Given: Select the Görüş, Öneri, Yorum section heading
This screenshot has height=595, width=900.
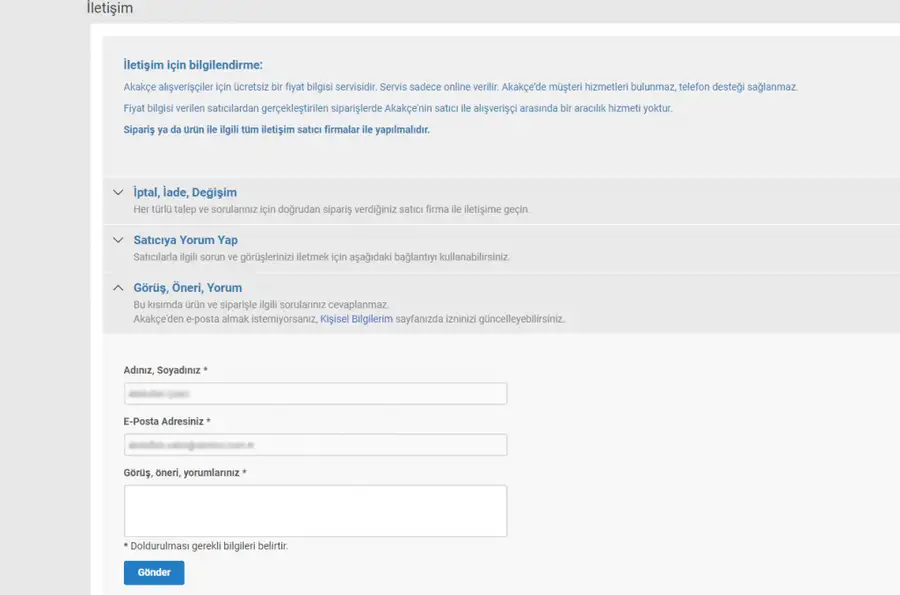Looking at the screenshot, I should click(x=188, y=287).
